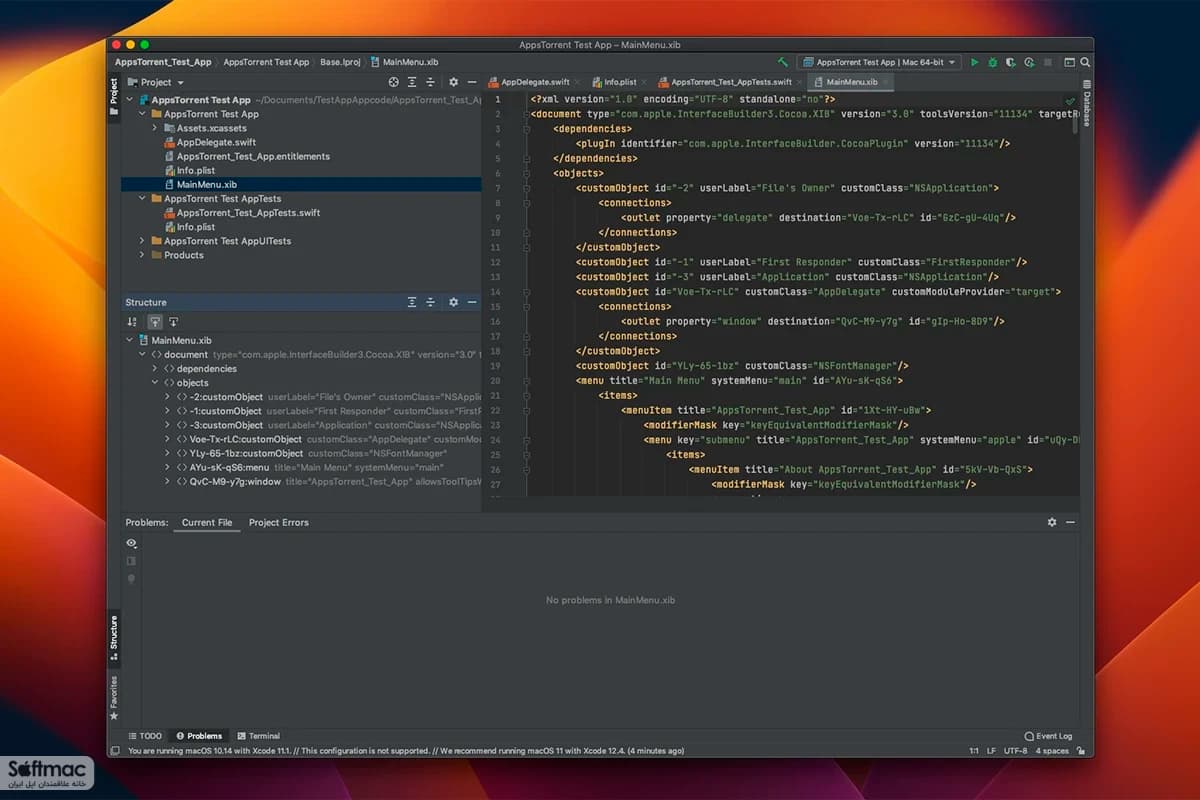Open Search Everywhere magnifier icon
Screen dimensions: 1200x800
coord(1085,62)
